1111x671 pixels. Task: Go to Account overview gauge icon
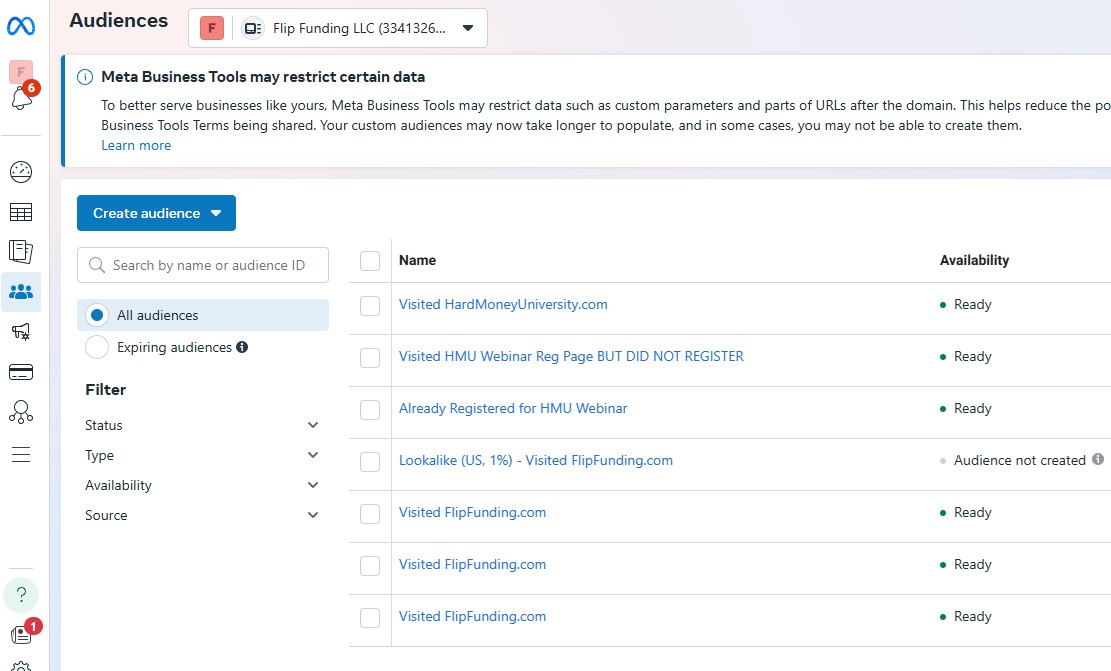(21, 171)
